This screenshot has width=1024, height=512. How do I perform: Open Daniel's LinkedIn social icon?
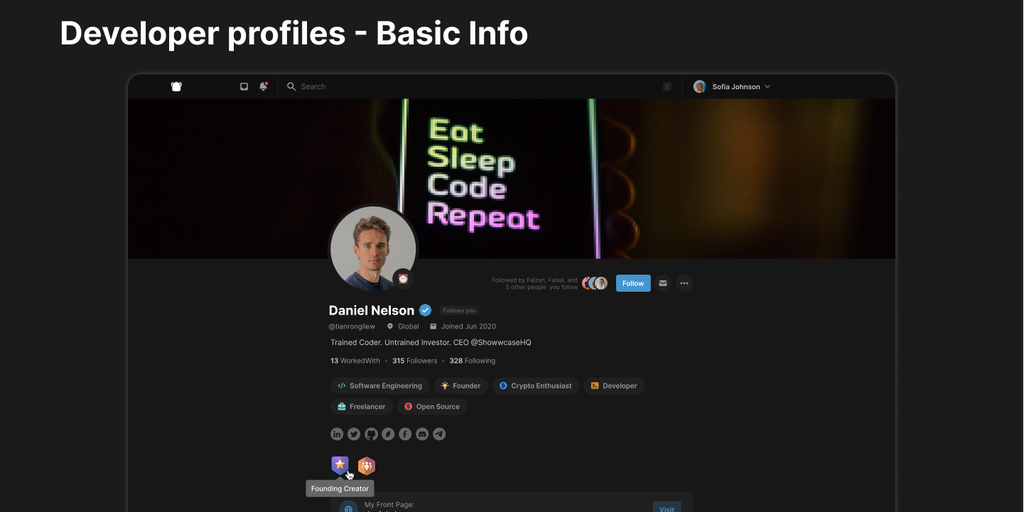pos(337,434)
